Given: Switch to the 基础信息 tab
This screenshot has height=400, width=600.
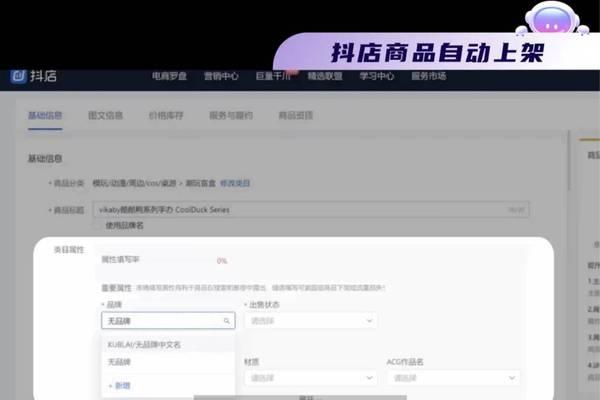Looking at the screenshot, I should click(x=45, y=115).
